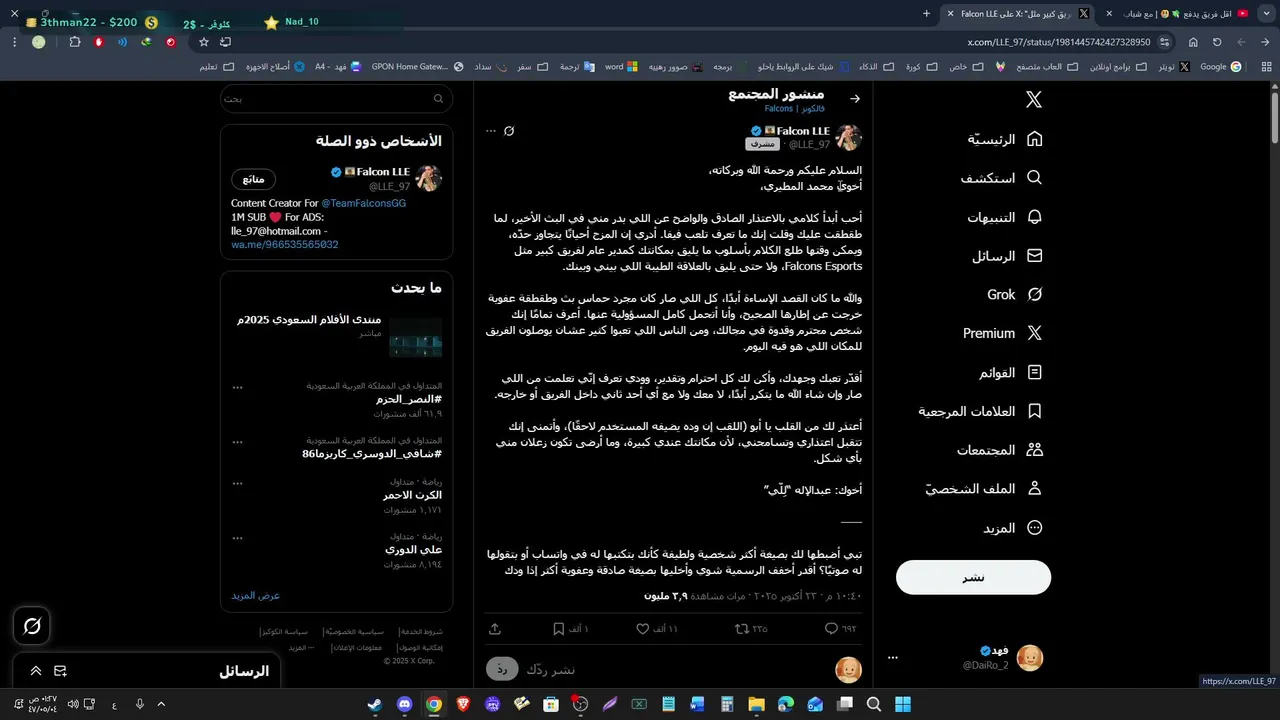
Task: Click الملف الشخصي profile icon
Action: coord(1035,489)
